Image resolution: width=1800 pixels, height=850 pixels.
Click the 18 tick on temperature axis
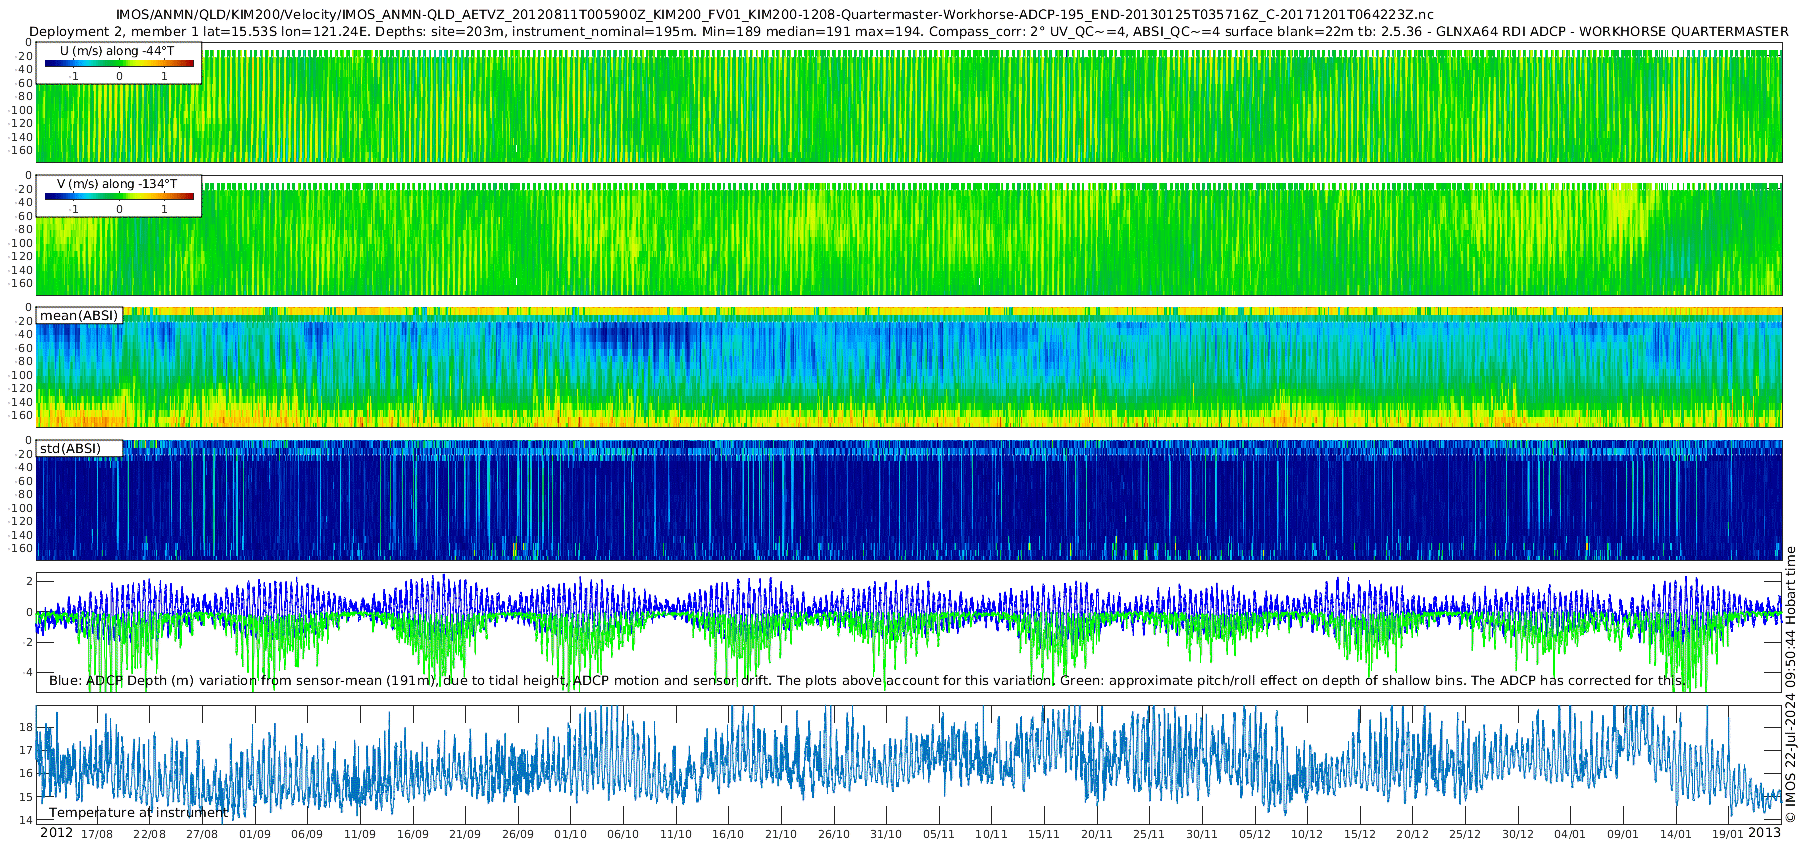(27, 727)
